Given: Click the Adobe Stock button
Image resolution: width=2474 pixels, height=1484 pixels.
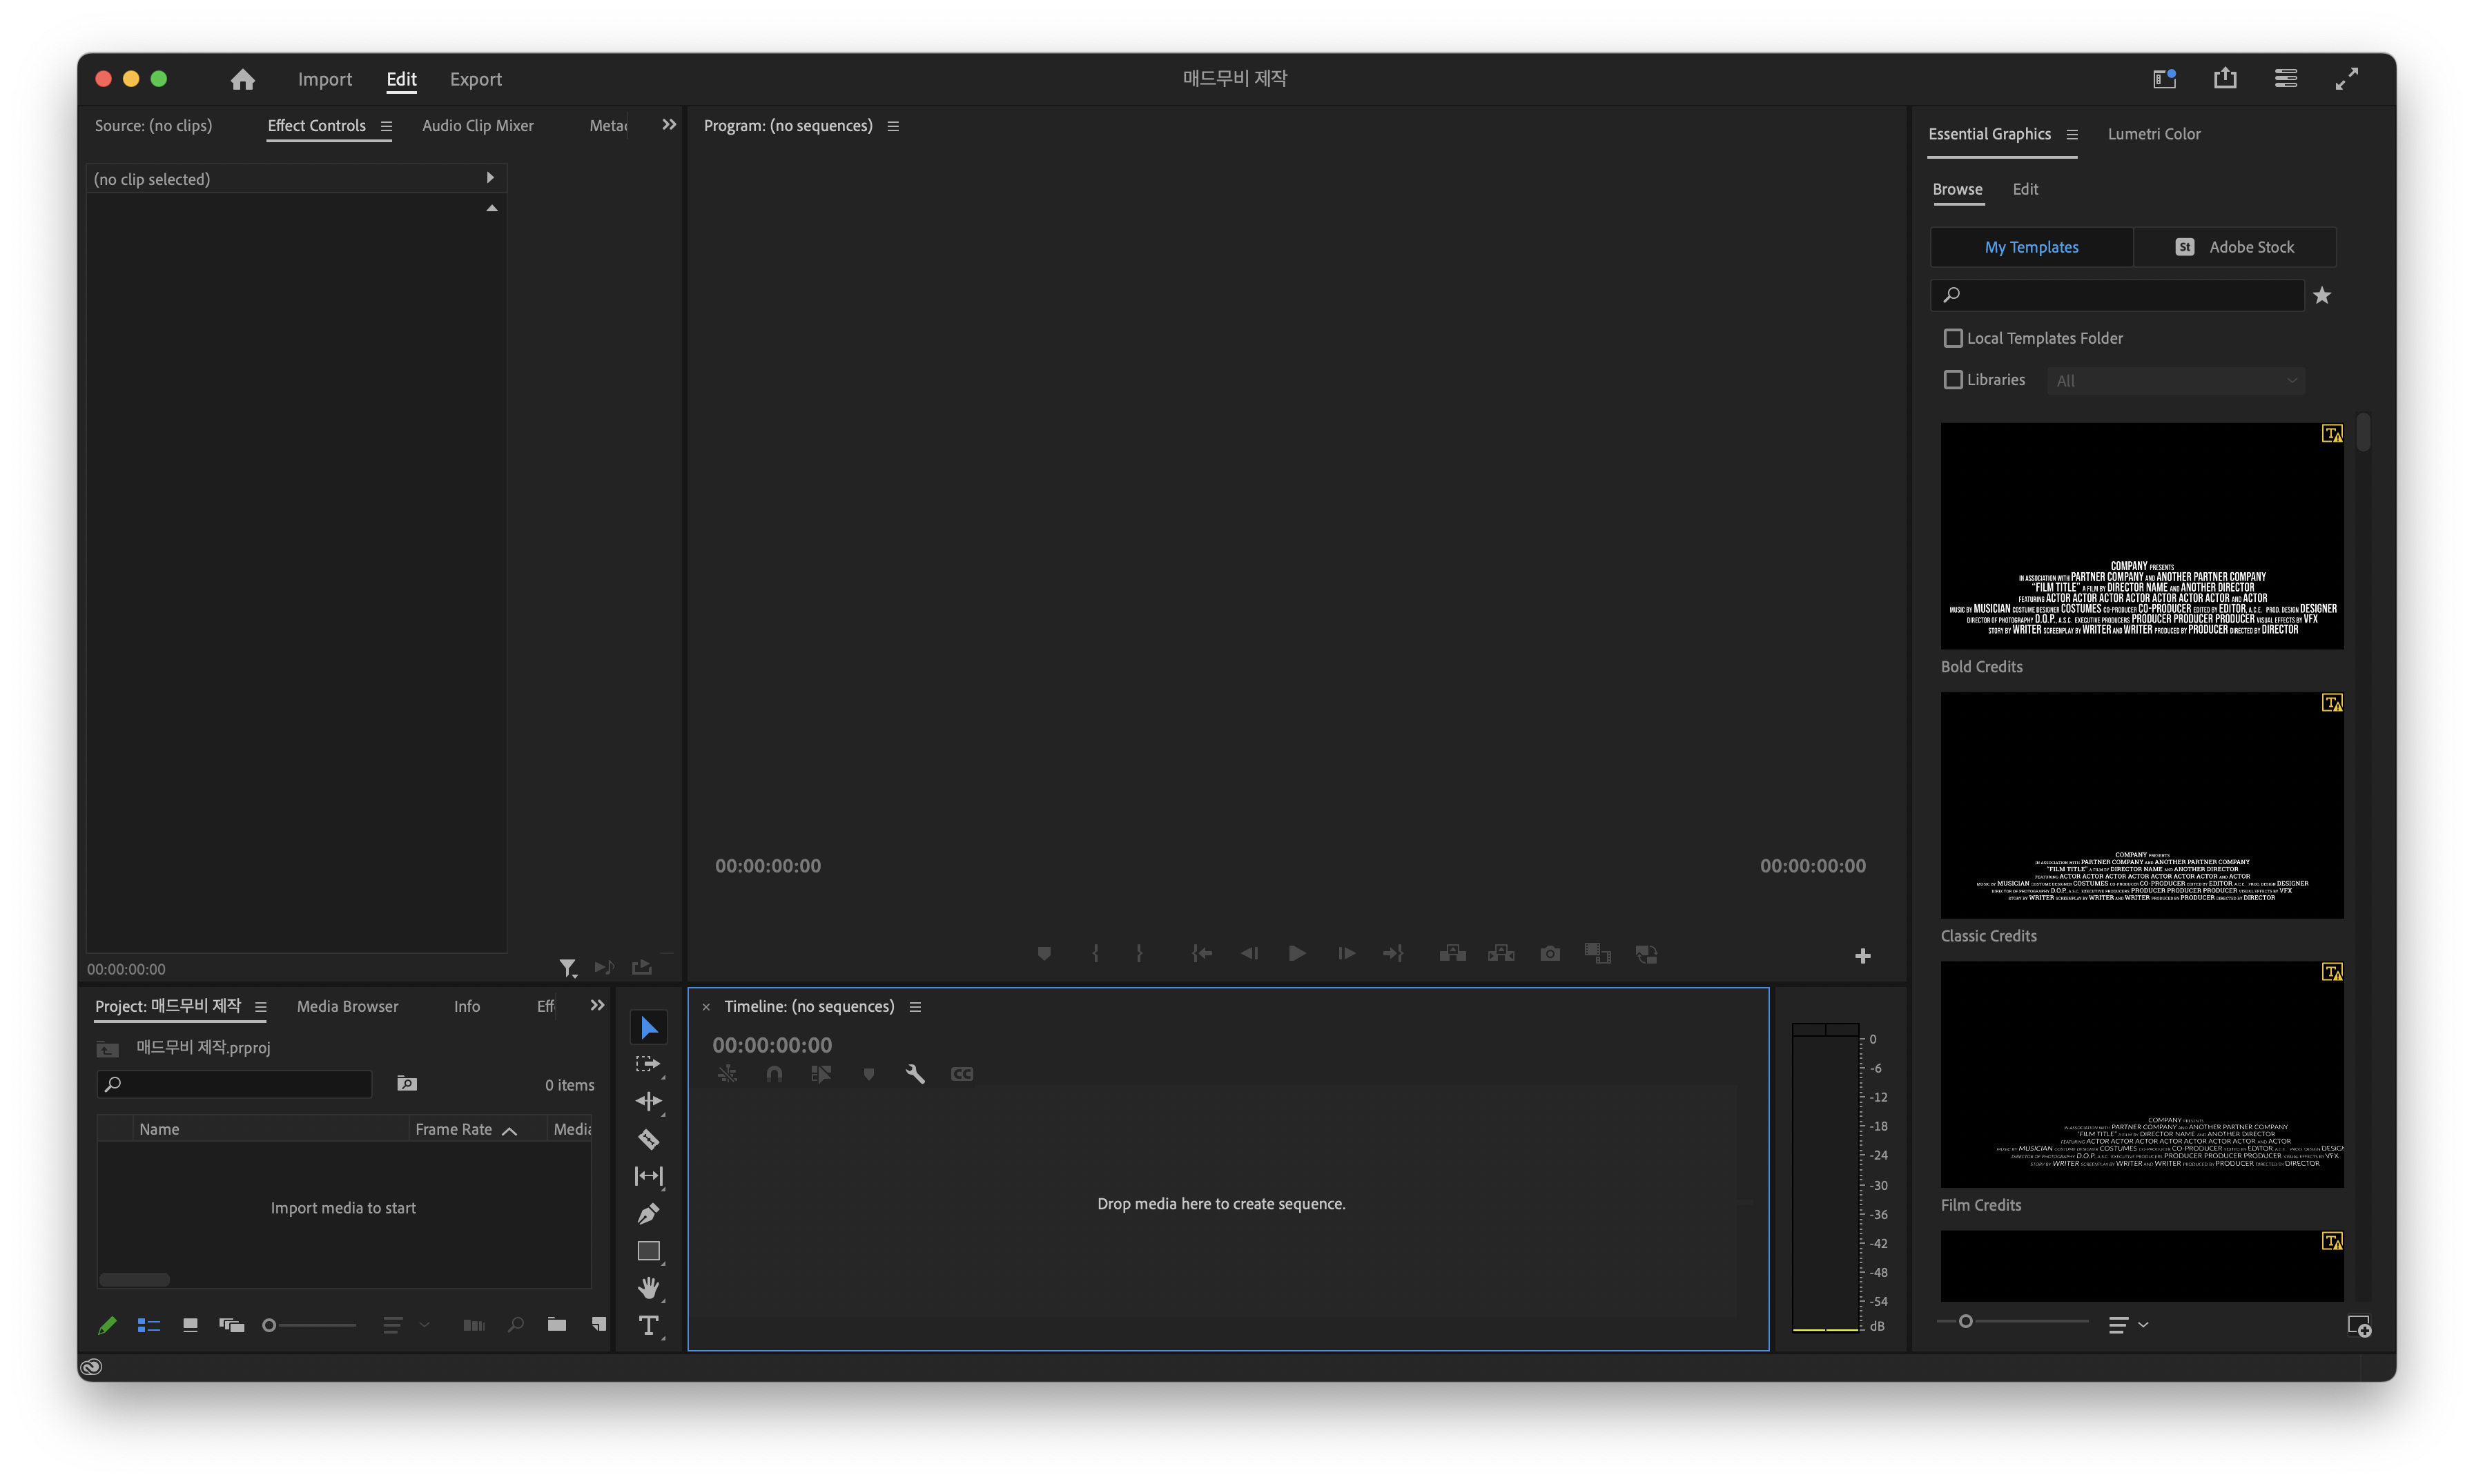Looking at the screenshot, I should coord(2235,247).
